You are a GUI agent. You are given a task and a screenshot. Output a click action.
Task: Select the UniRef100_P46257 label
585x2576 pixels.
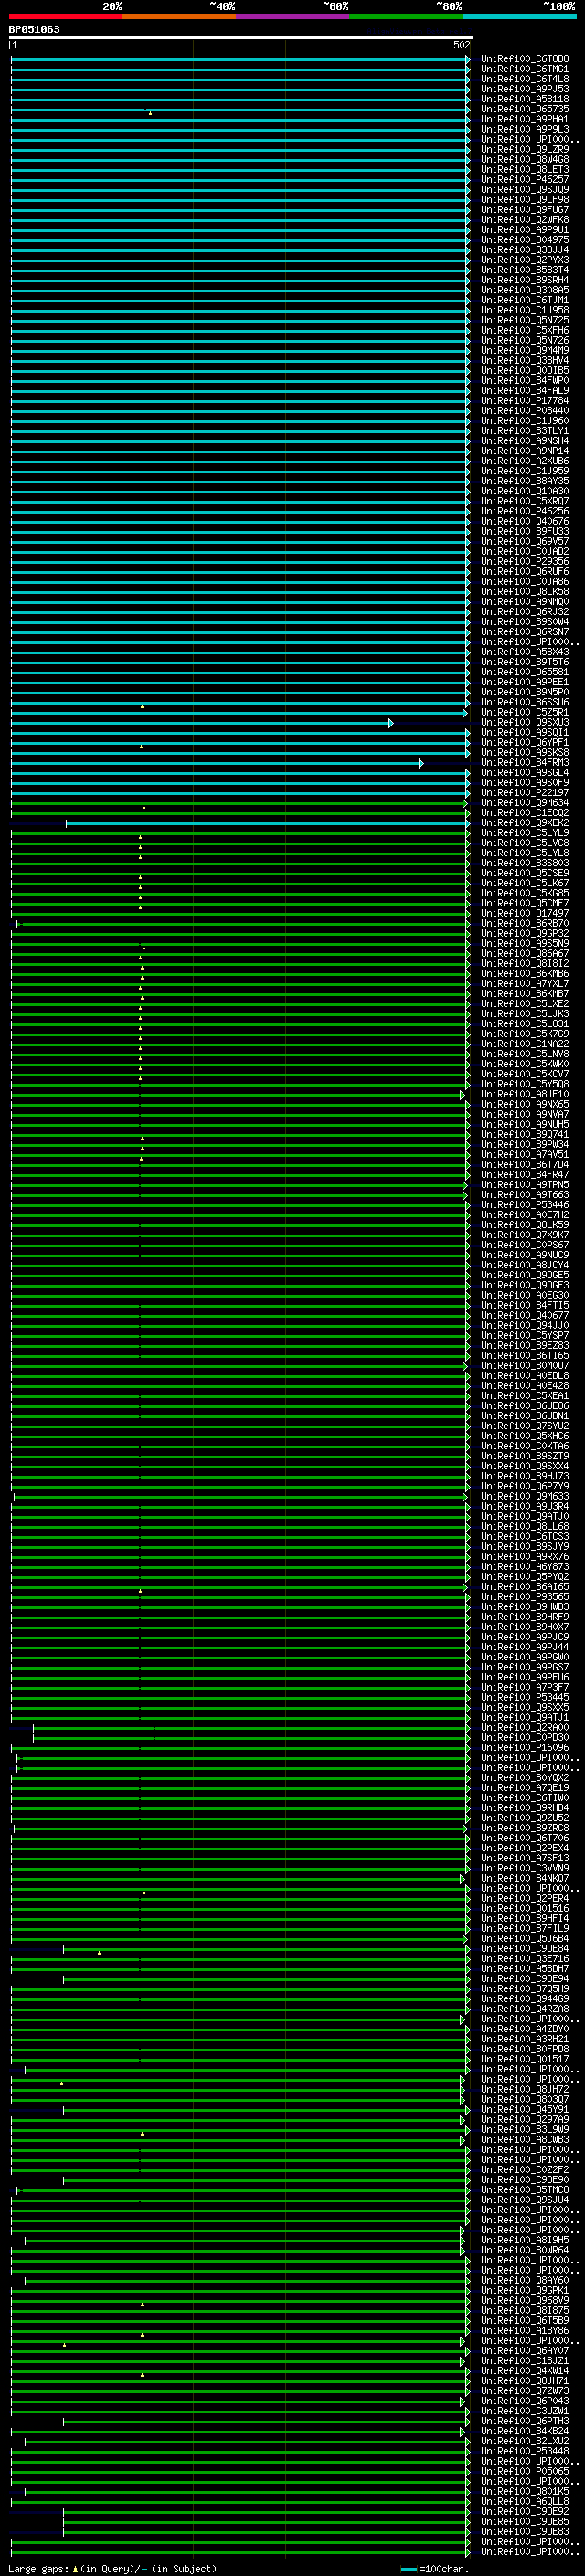click(x=525, y=179)
